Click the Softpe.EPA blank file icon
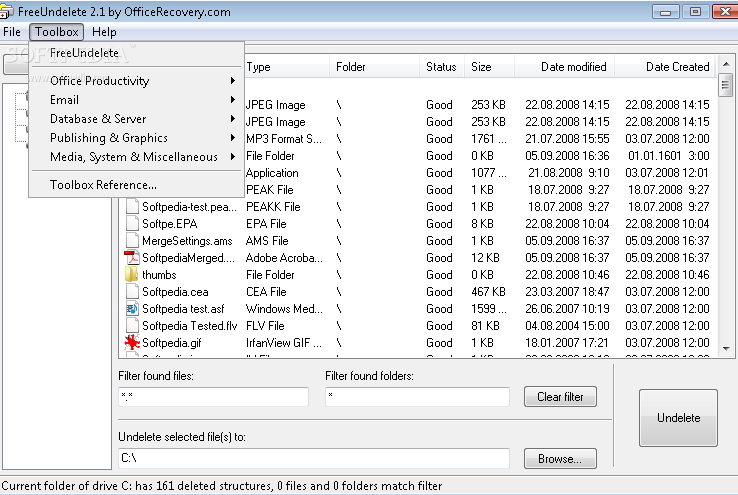 (132, 224)
